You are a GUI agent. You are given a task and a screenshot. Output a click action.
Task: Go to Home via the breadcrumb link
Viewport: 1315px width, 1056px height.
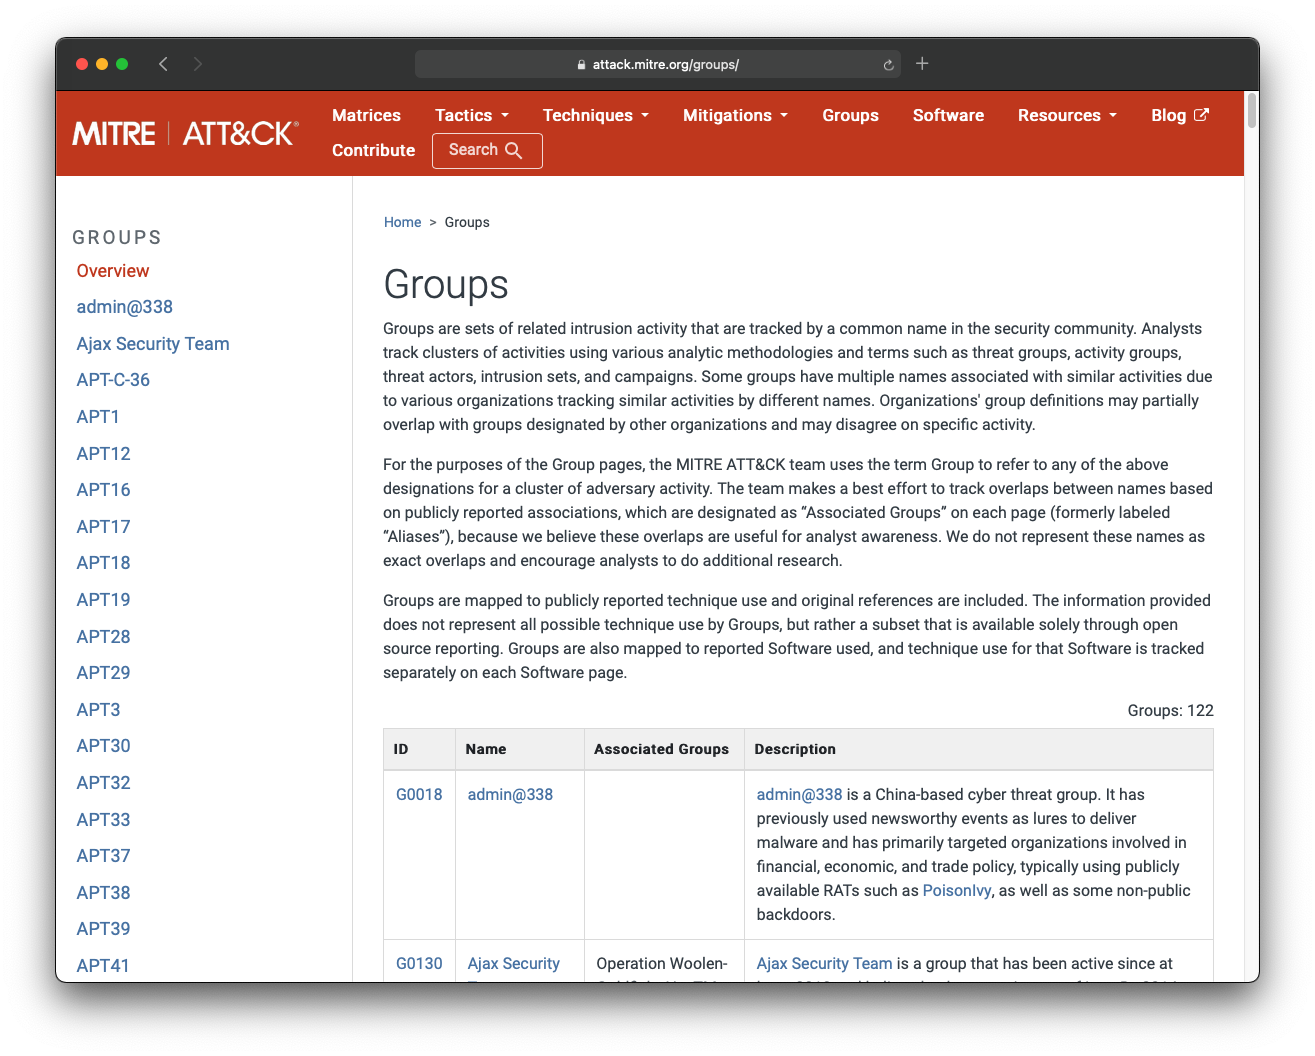402,222
